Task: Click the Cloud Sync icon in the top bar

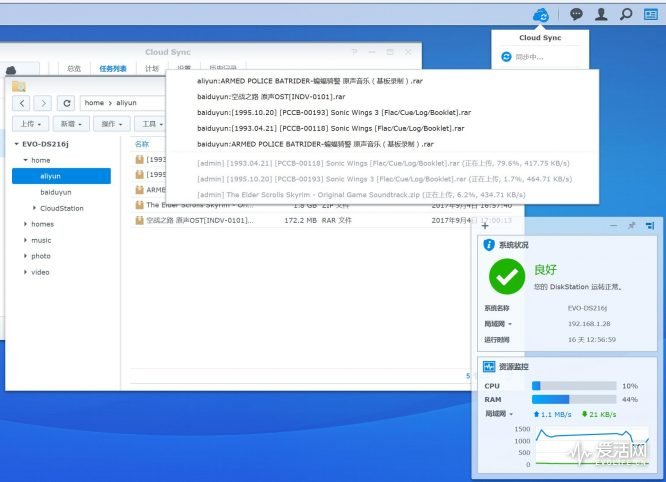Action: coord(541,14)
